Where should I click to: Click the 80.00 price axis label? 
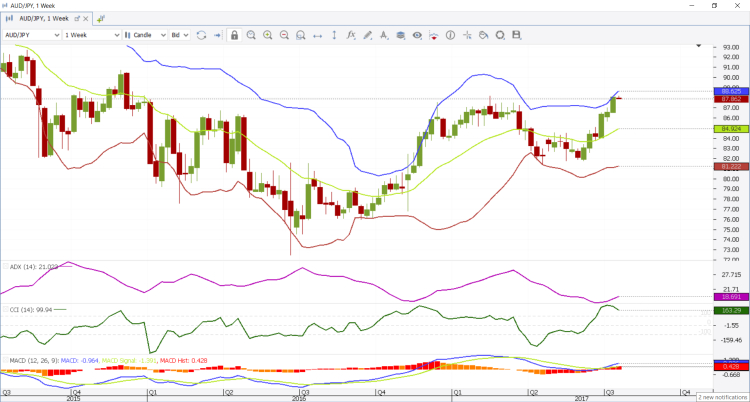pos(729,179)
